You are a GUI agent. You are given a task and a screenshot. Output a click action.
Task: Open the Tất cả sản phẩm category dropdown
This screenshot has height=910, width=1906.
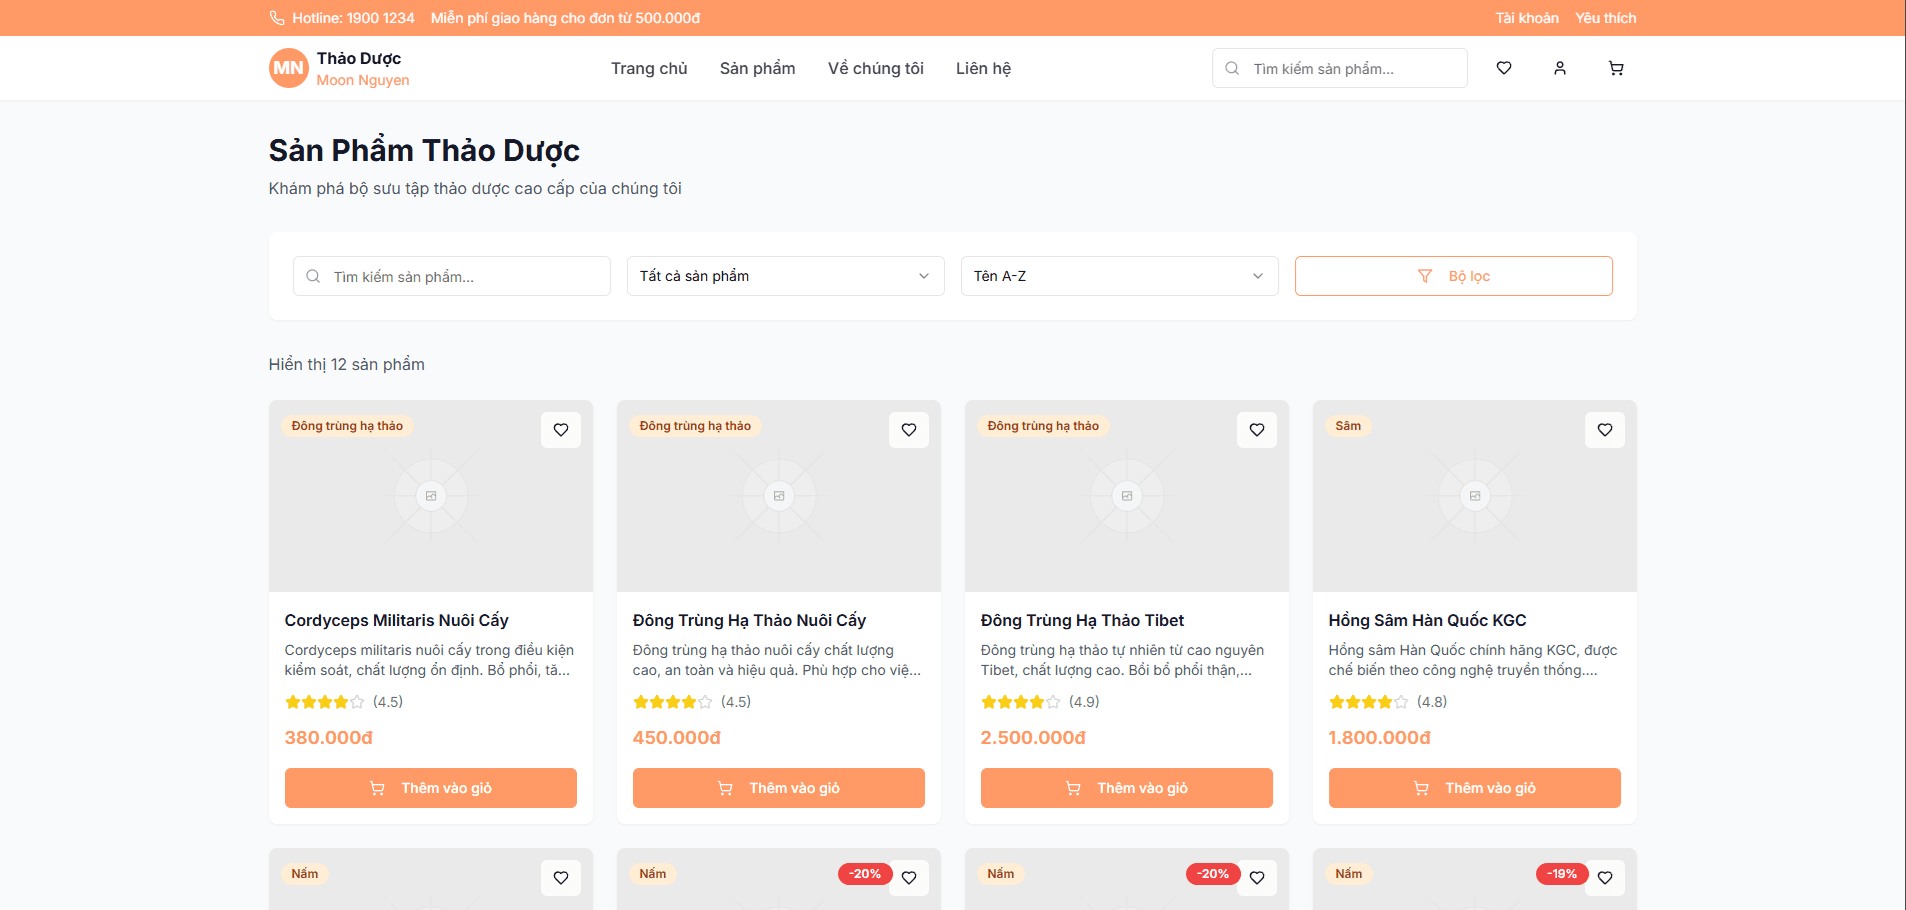(x=786, y=276)
